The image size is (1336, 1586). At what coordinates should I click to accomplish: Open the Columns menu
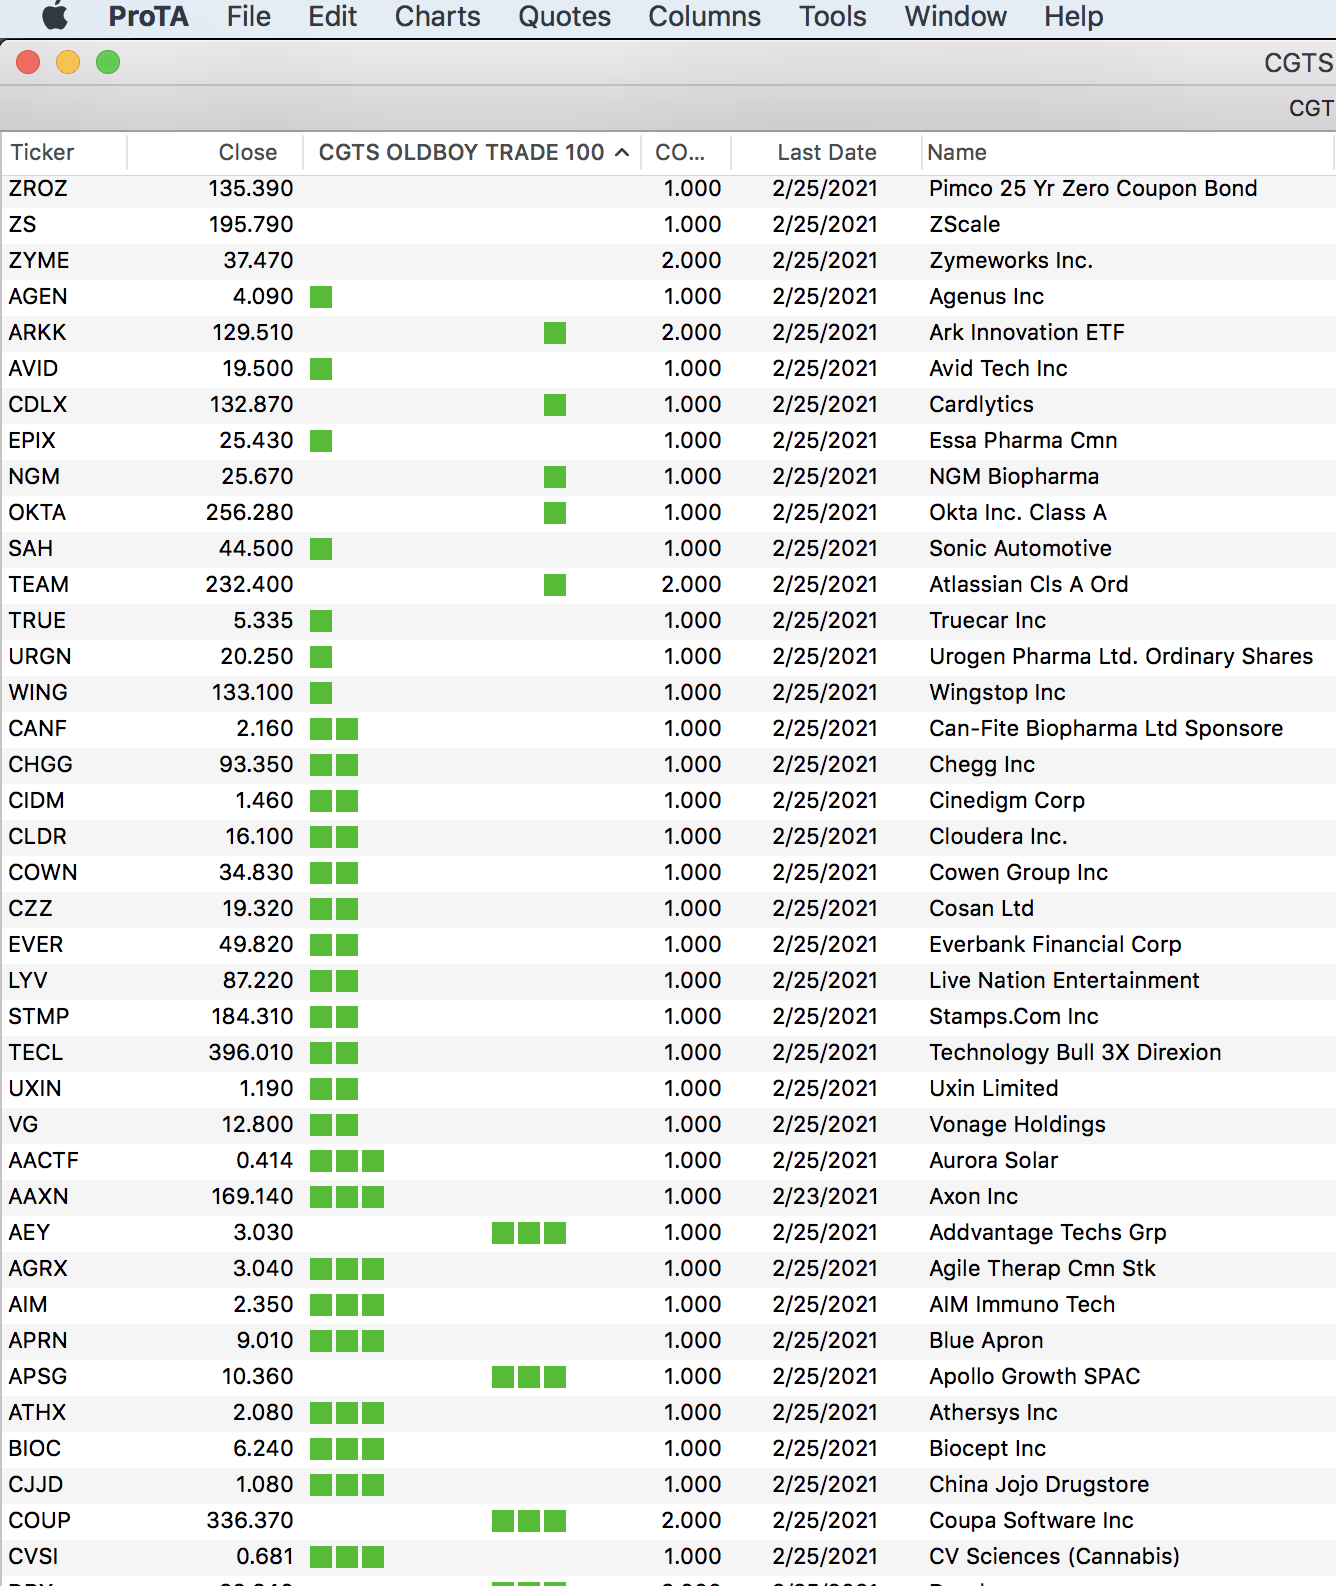pos(704,16)
